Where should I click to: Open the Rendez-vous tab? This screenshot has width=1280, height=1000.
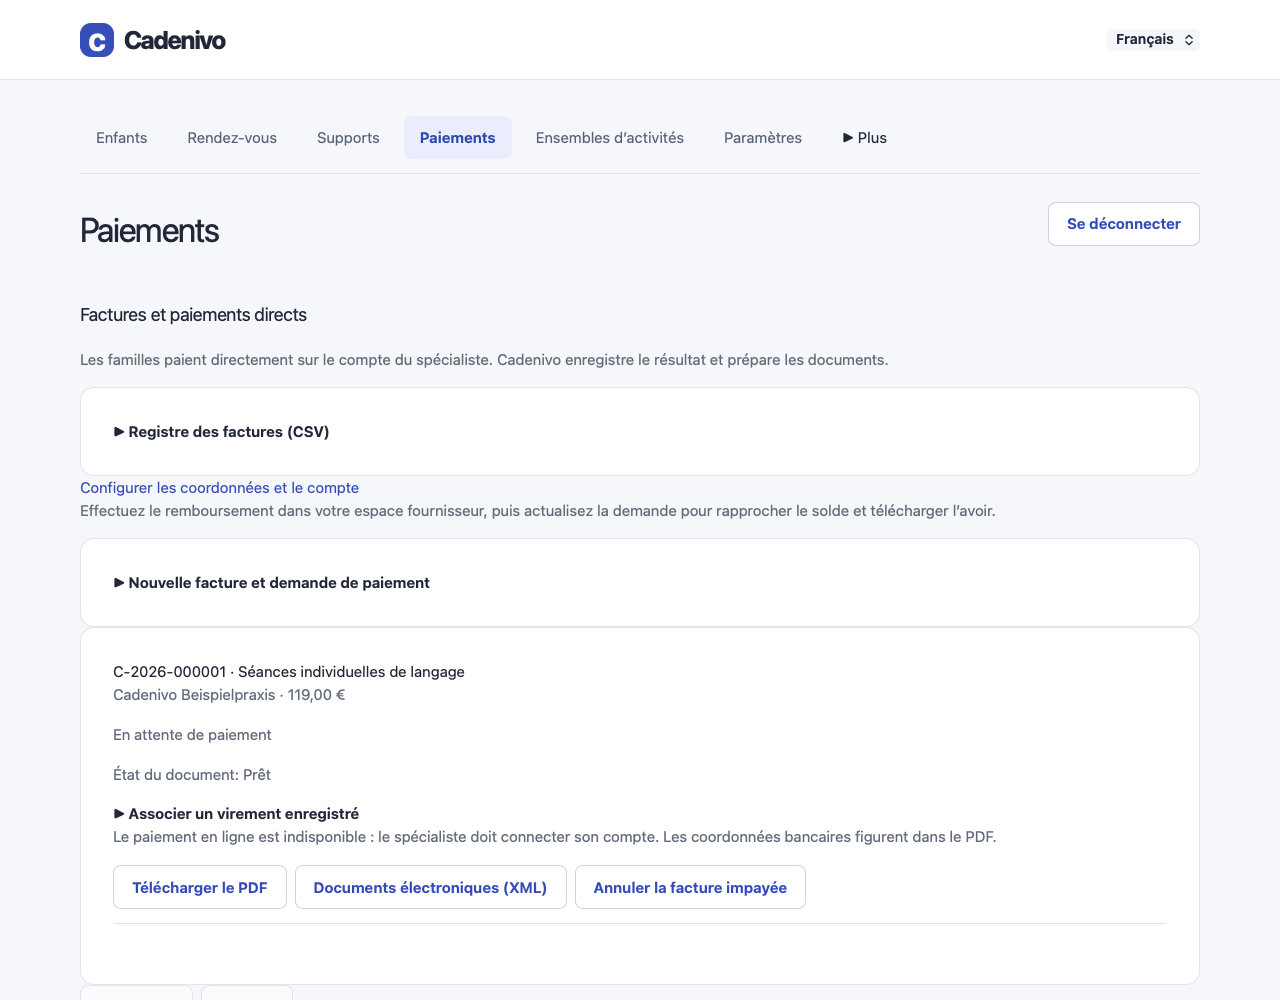232,138
